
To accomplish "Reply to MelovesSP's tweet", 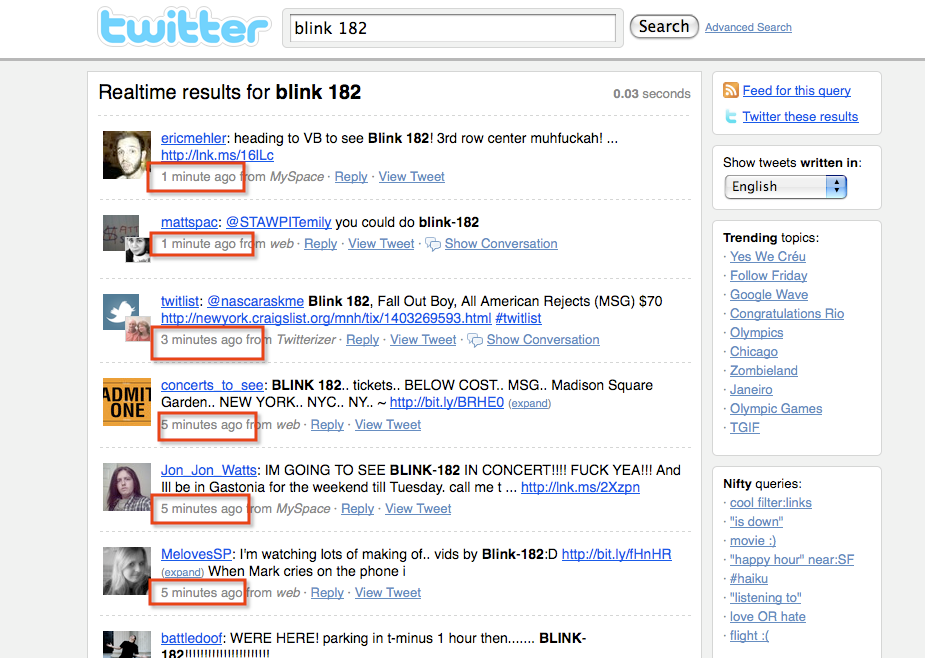I will 327,592.
